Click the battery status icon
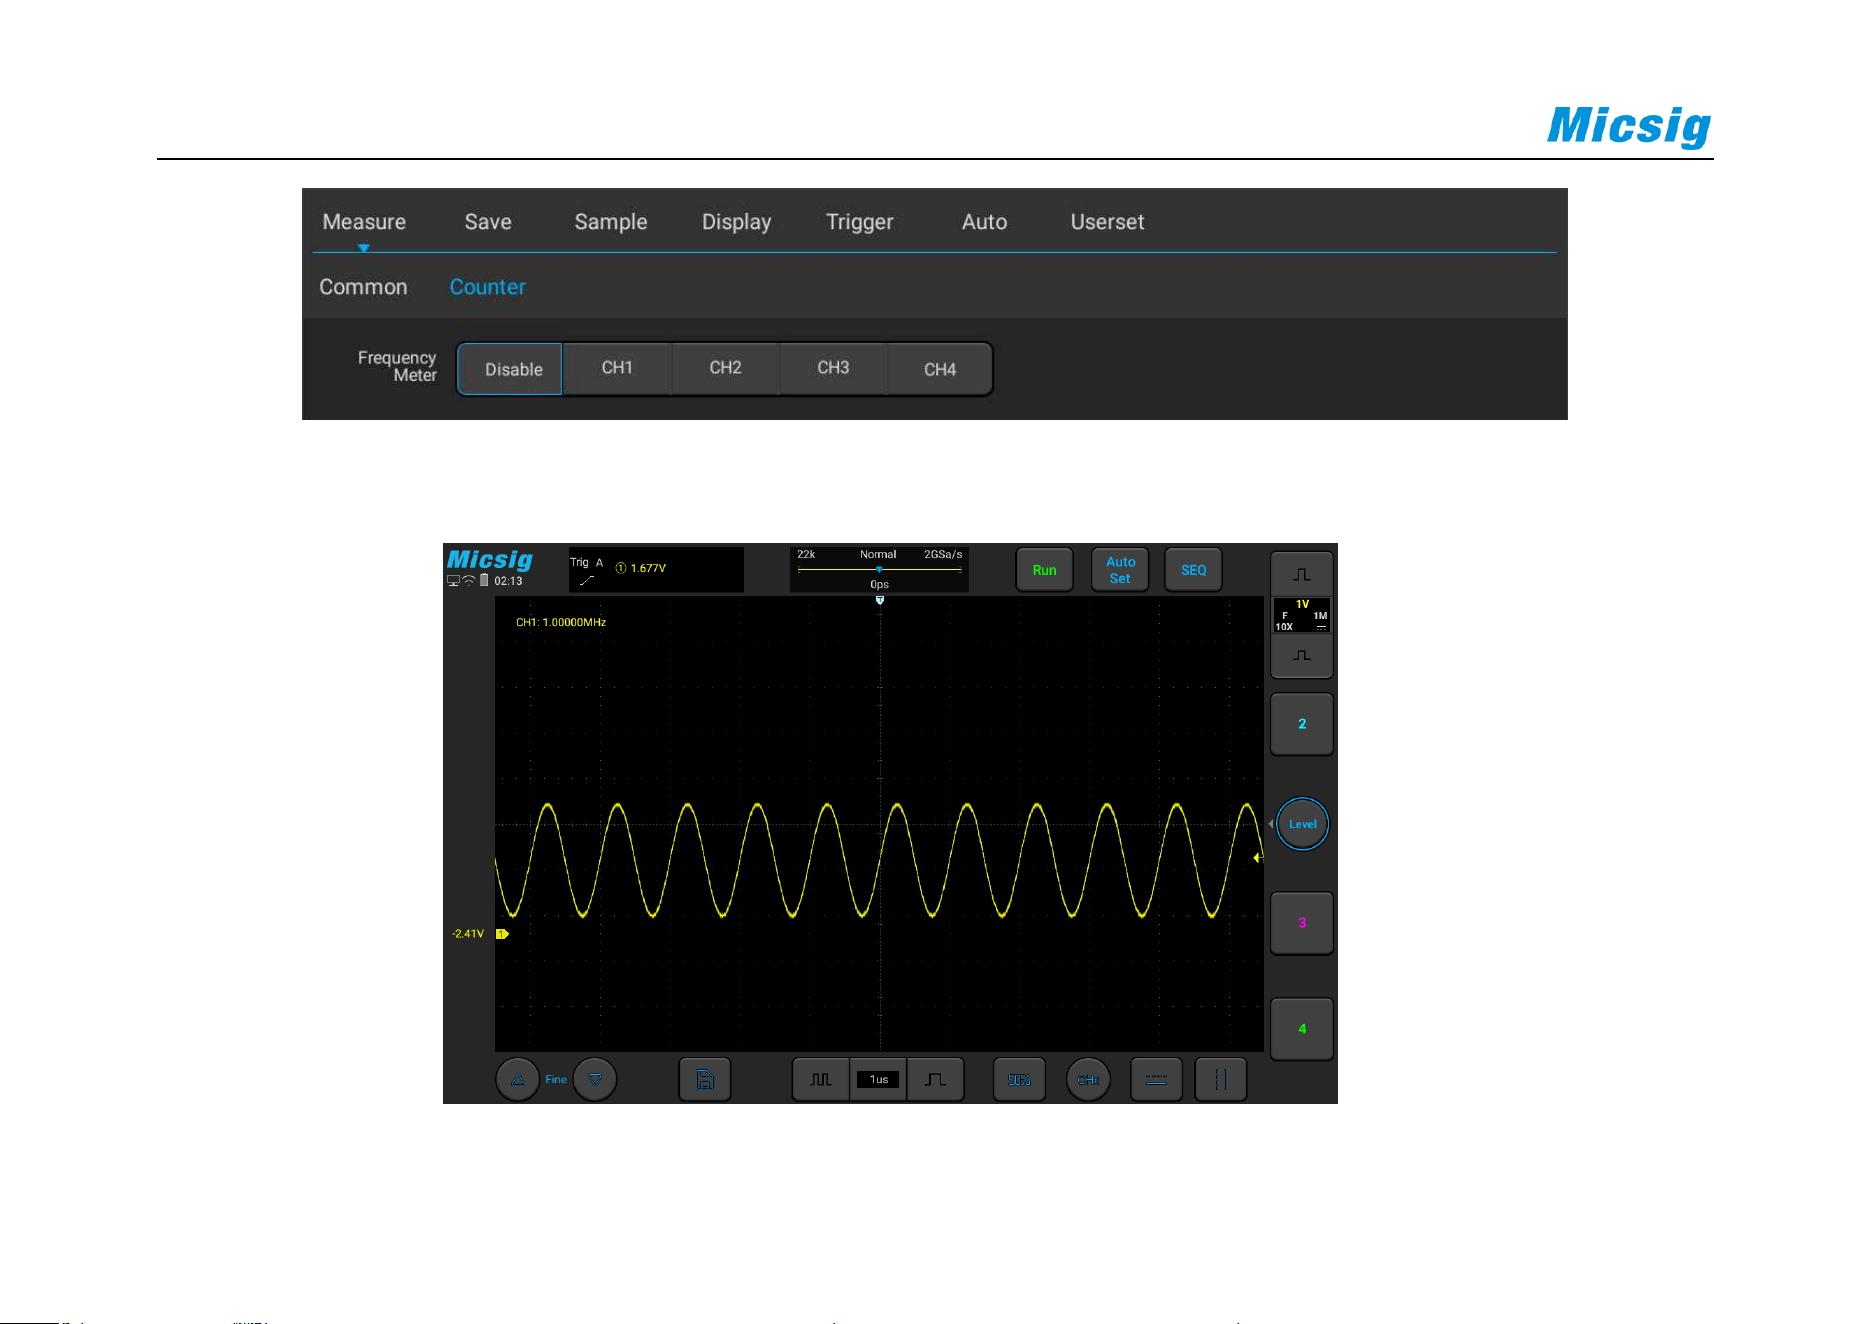1872x1324 pixels. pyautogui.click(x=484, y=581)
